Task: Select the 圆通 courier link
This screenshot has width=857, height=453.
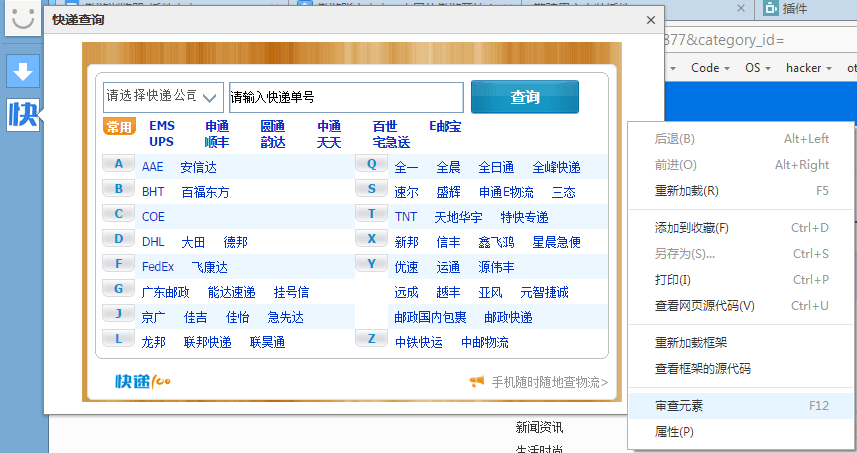Action: 273,126
